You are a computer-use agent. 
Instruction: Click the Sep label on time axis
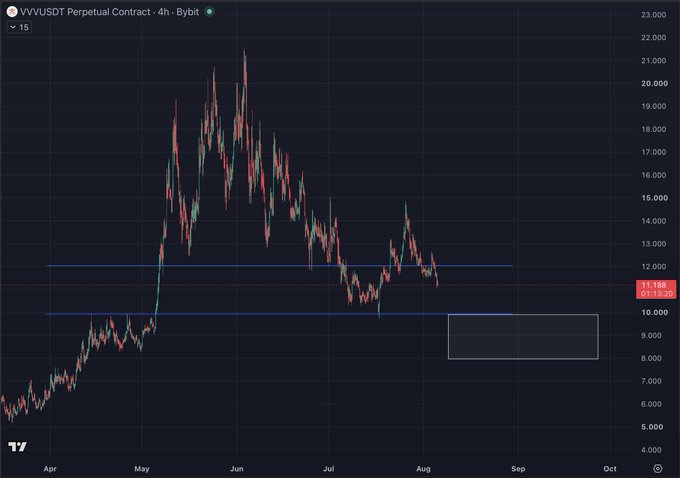pyautogui.click(x=518, y=468)
